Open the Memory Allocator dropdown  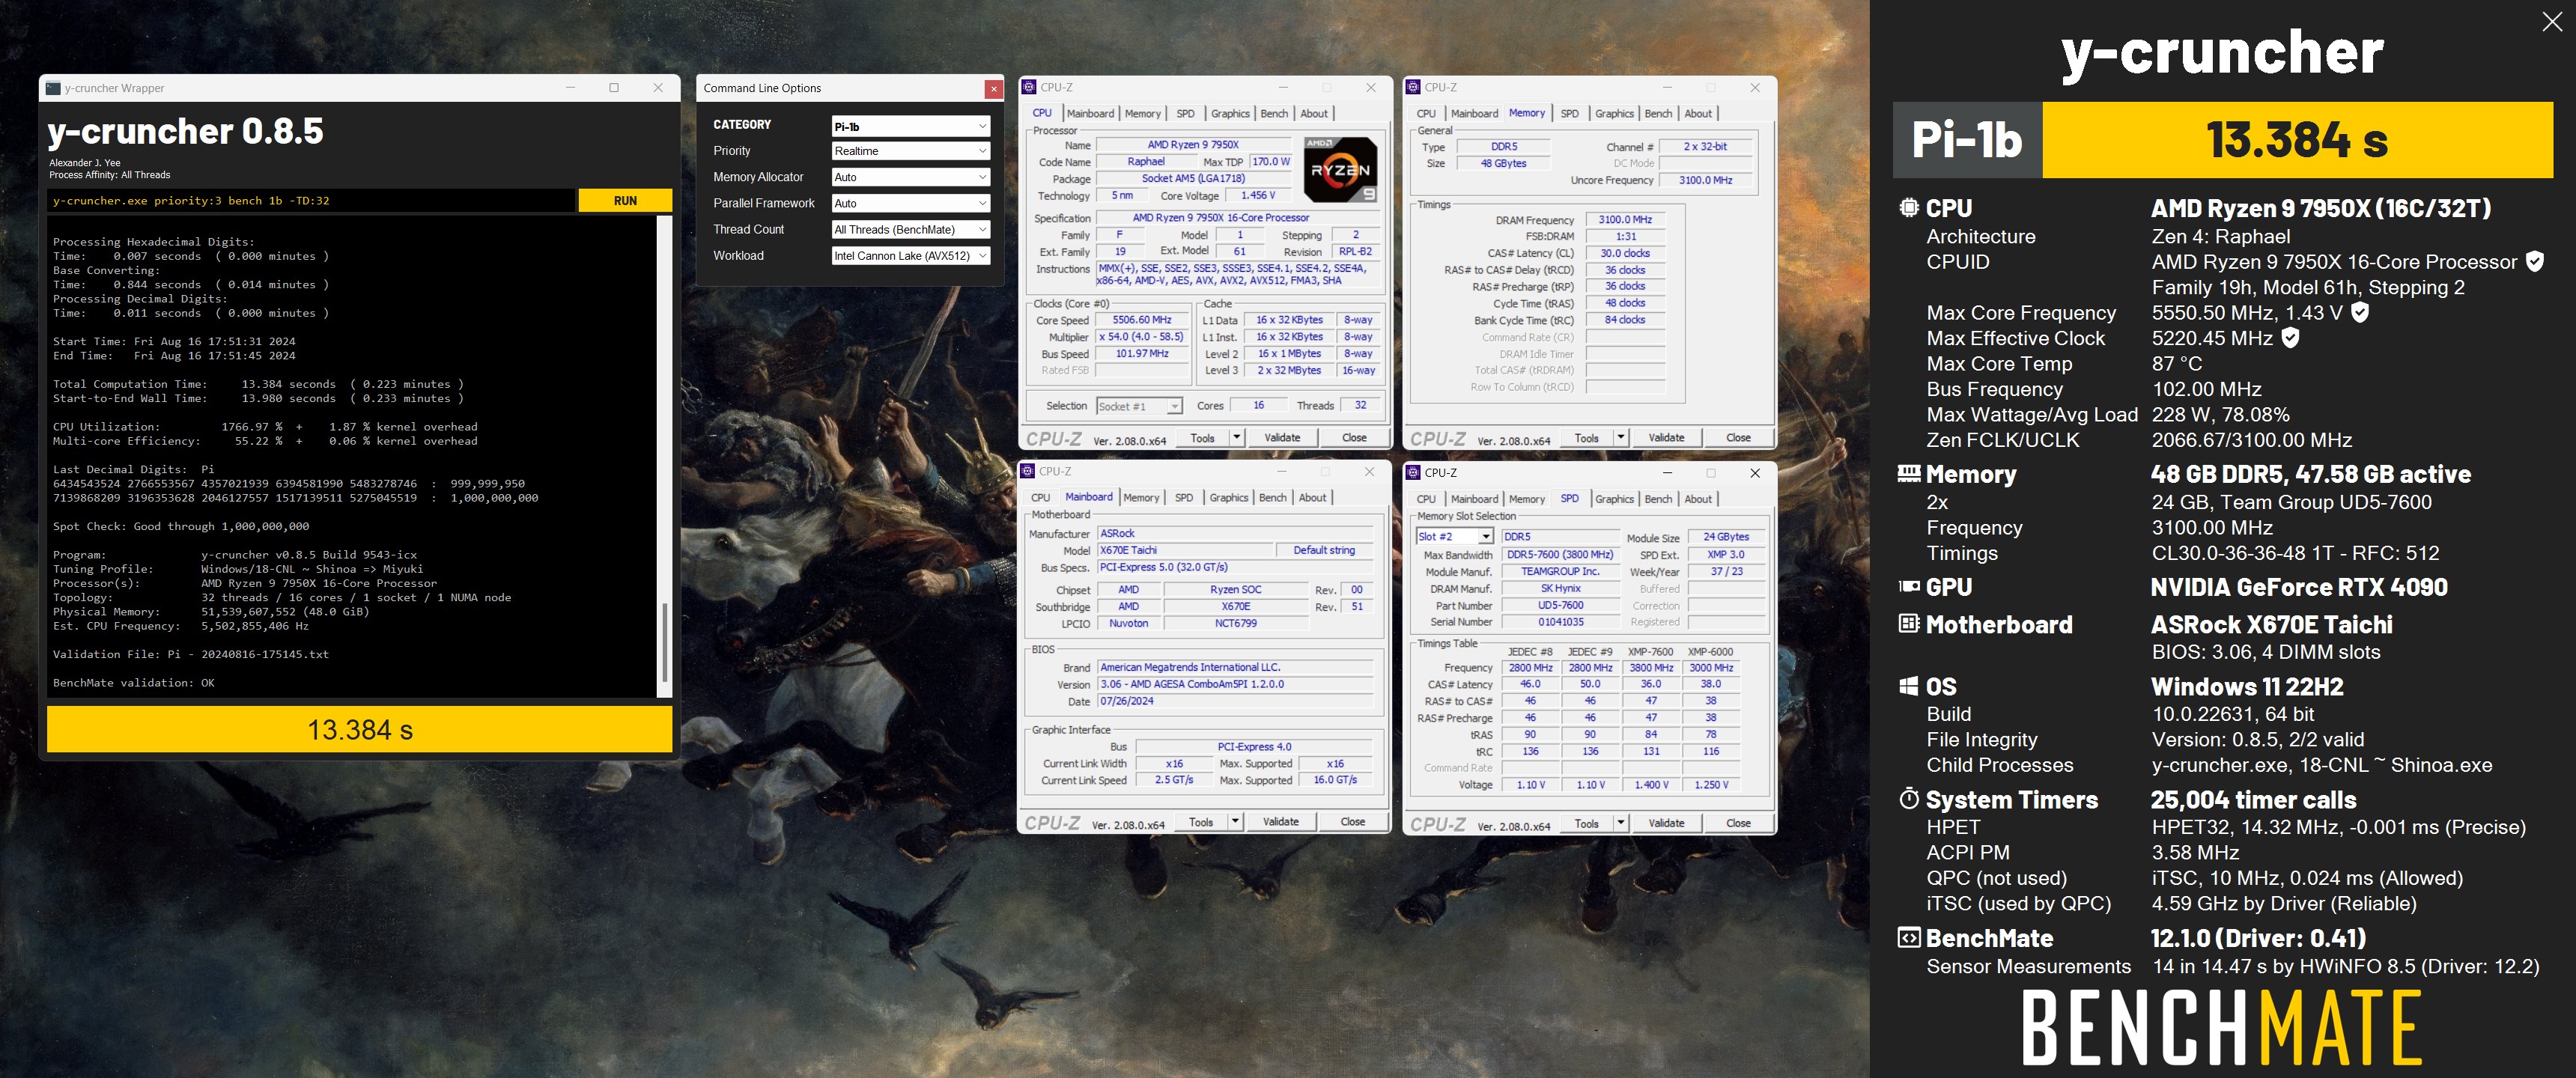[910, 177]
